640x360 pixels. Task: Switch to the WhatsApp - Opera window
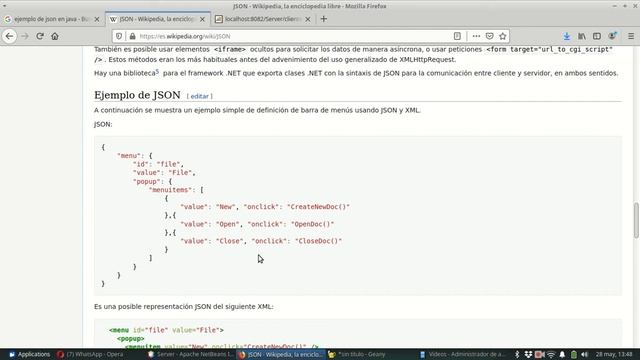point(91,354)
